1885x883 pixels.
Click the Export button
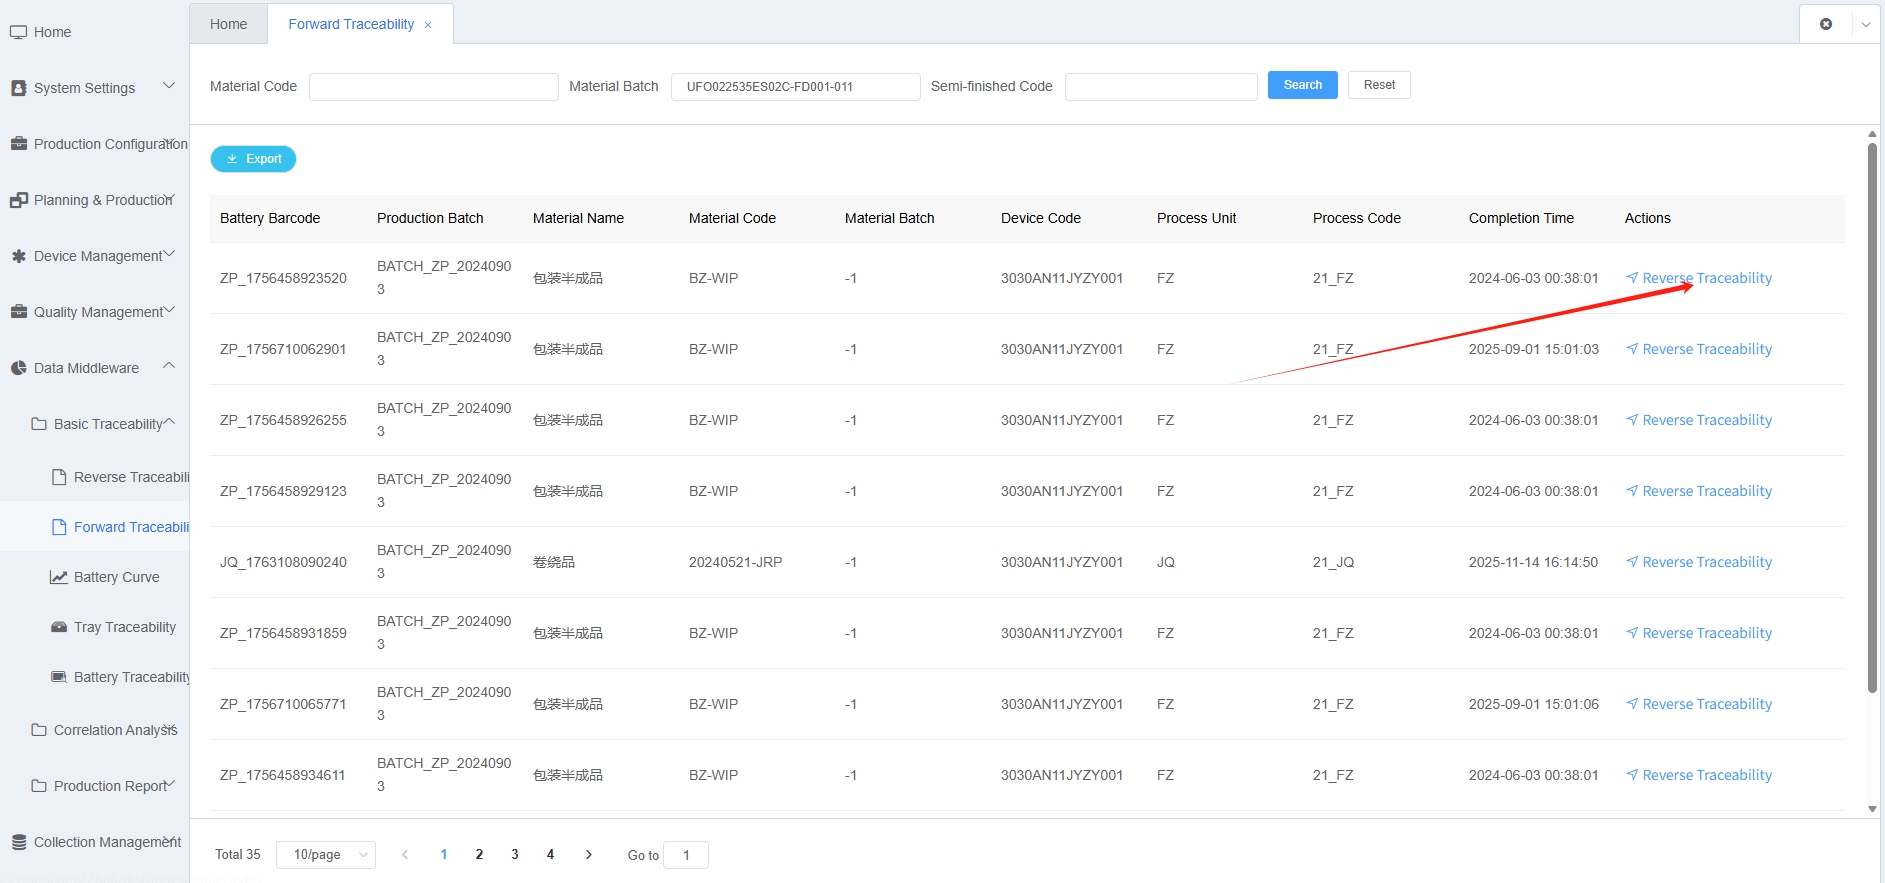tap(253, 159)
